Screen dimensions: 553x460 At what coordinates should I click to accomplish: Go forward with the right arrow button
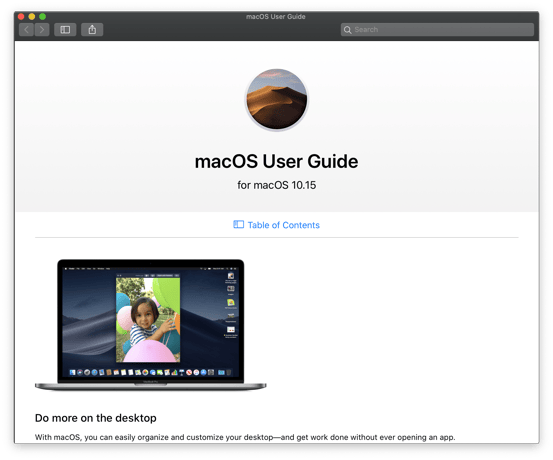point(42,30)
